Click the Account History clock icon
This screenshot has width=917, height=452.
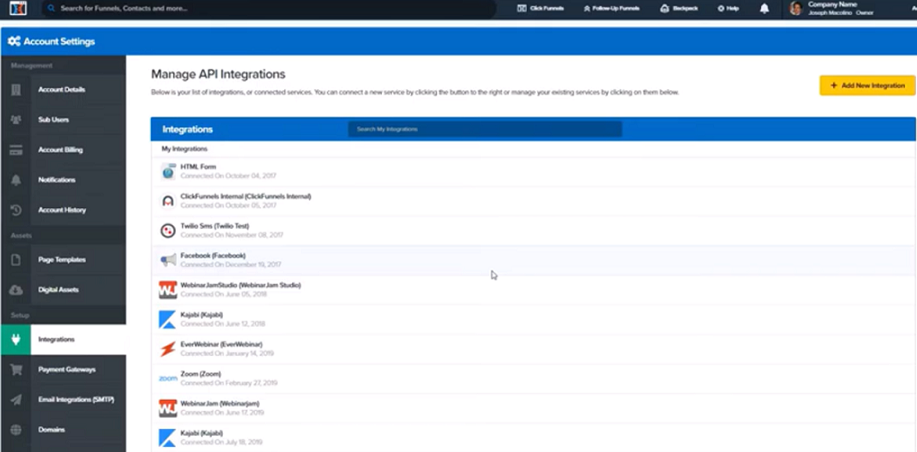[16, 210]
